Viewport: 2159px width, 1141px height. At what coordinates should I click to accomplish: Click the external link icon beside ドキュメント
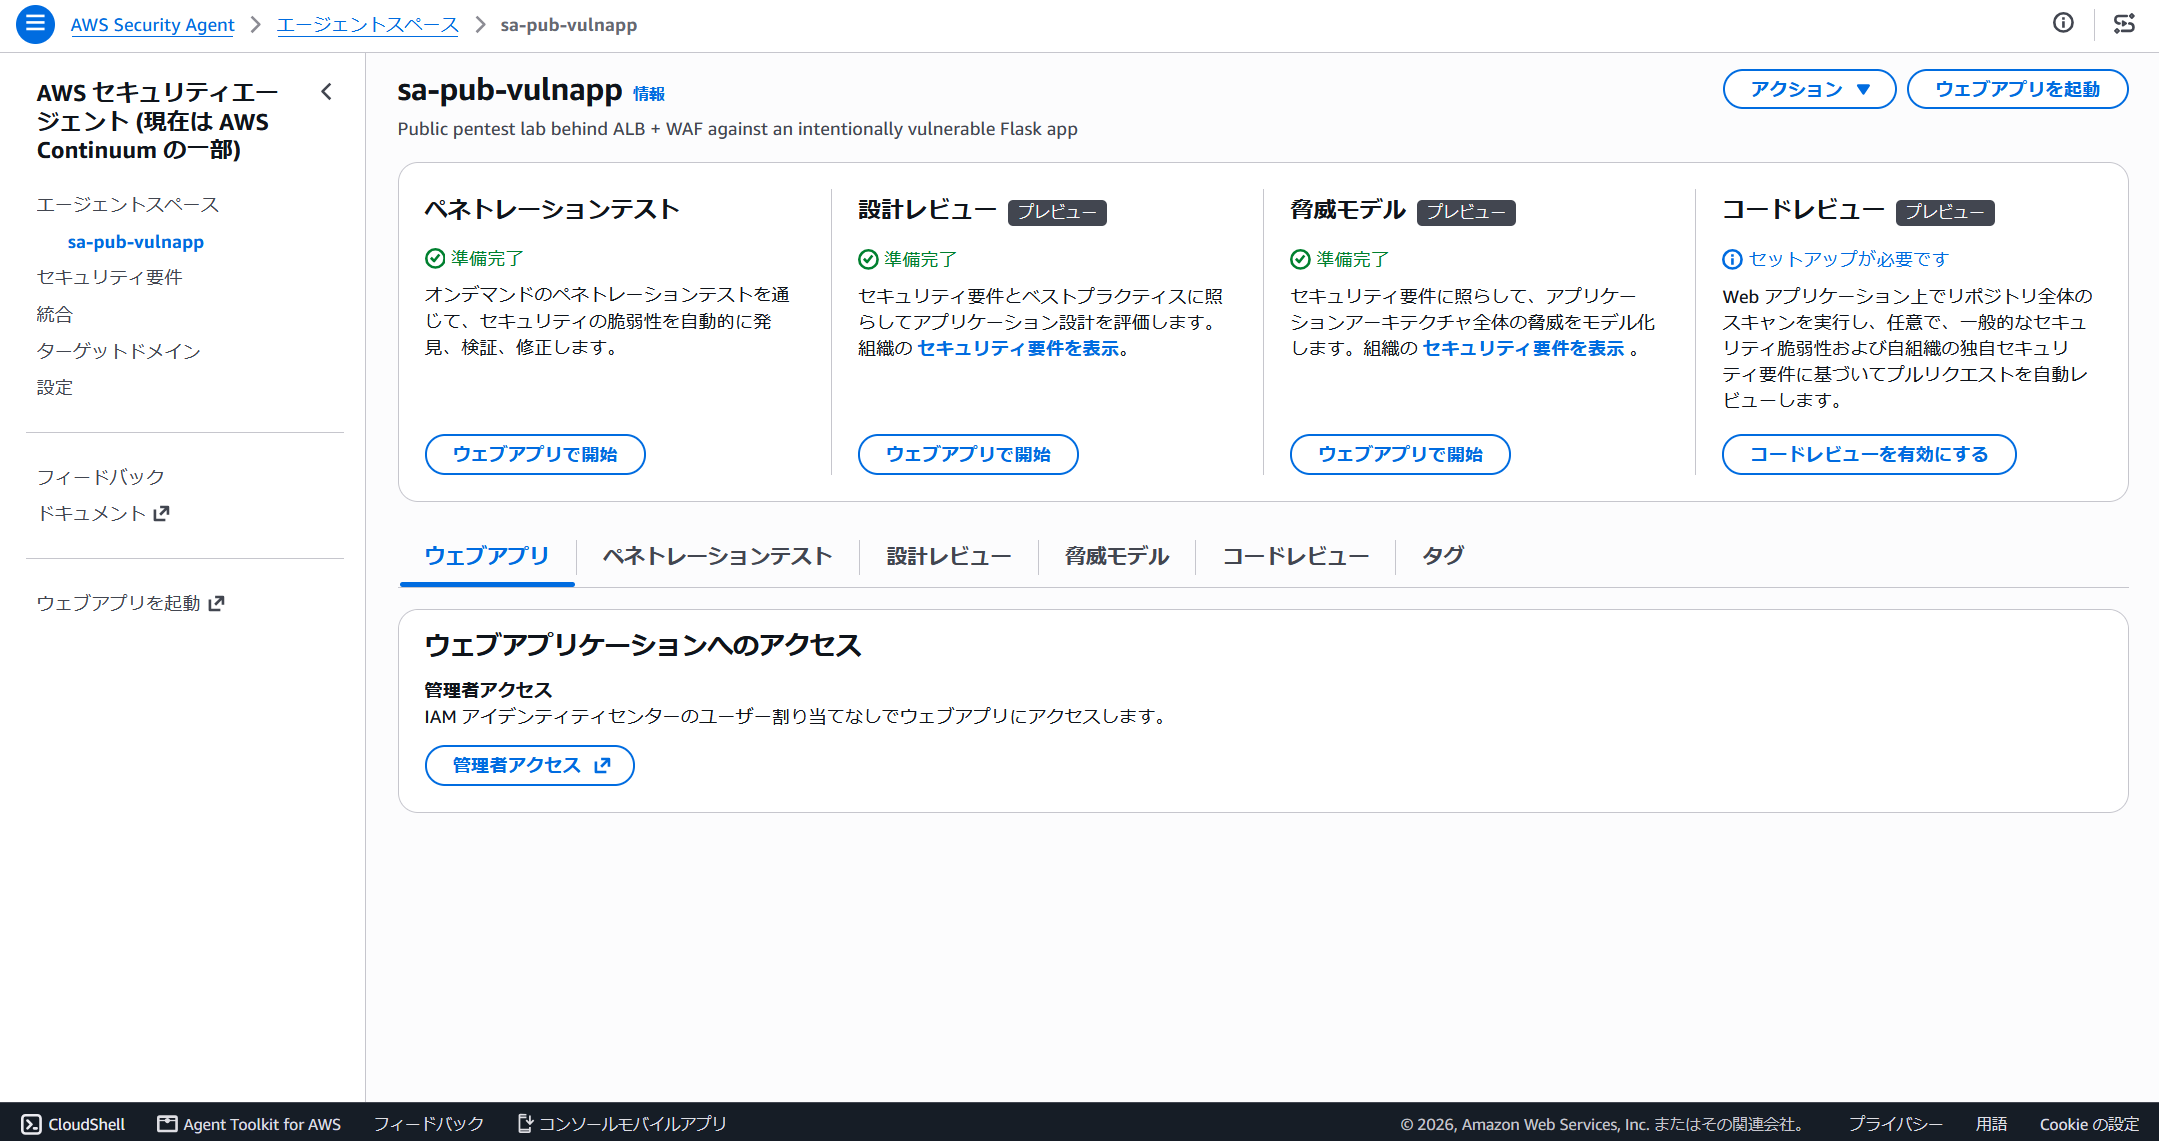click(161, 513)
